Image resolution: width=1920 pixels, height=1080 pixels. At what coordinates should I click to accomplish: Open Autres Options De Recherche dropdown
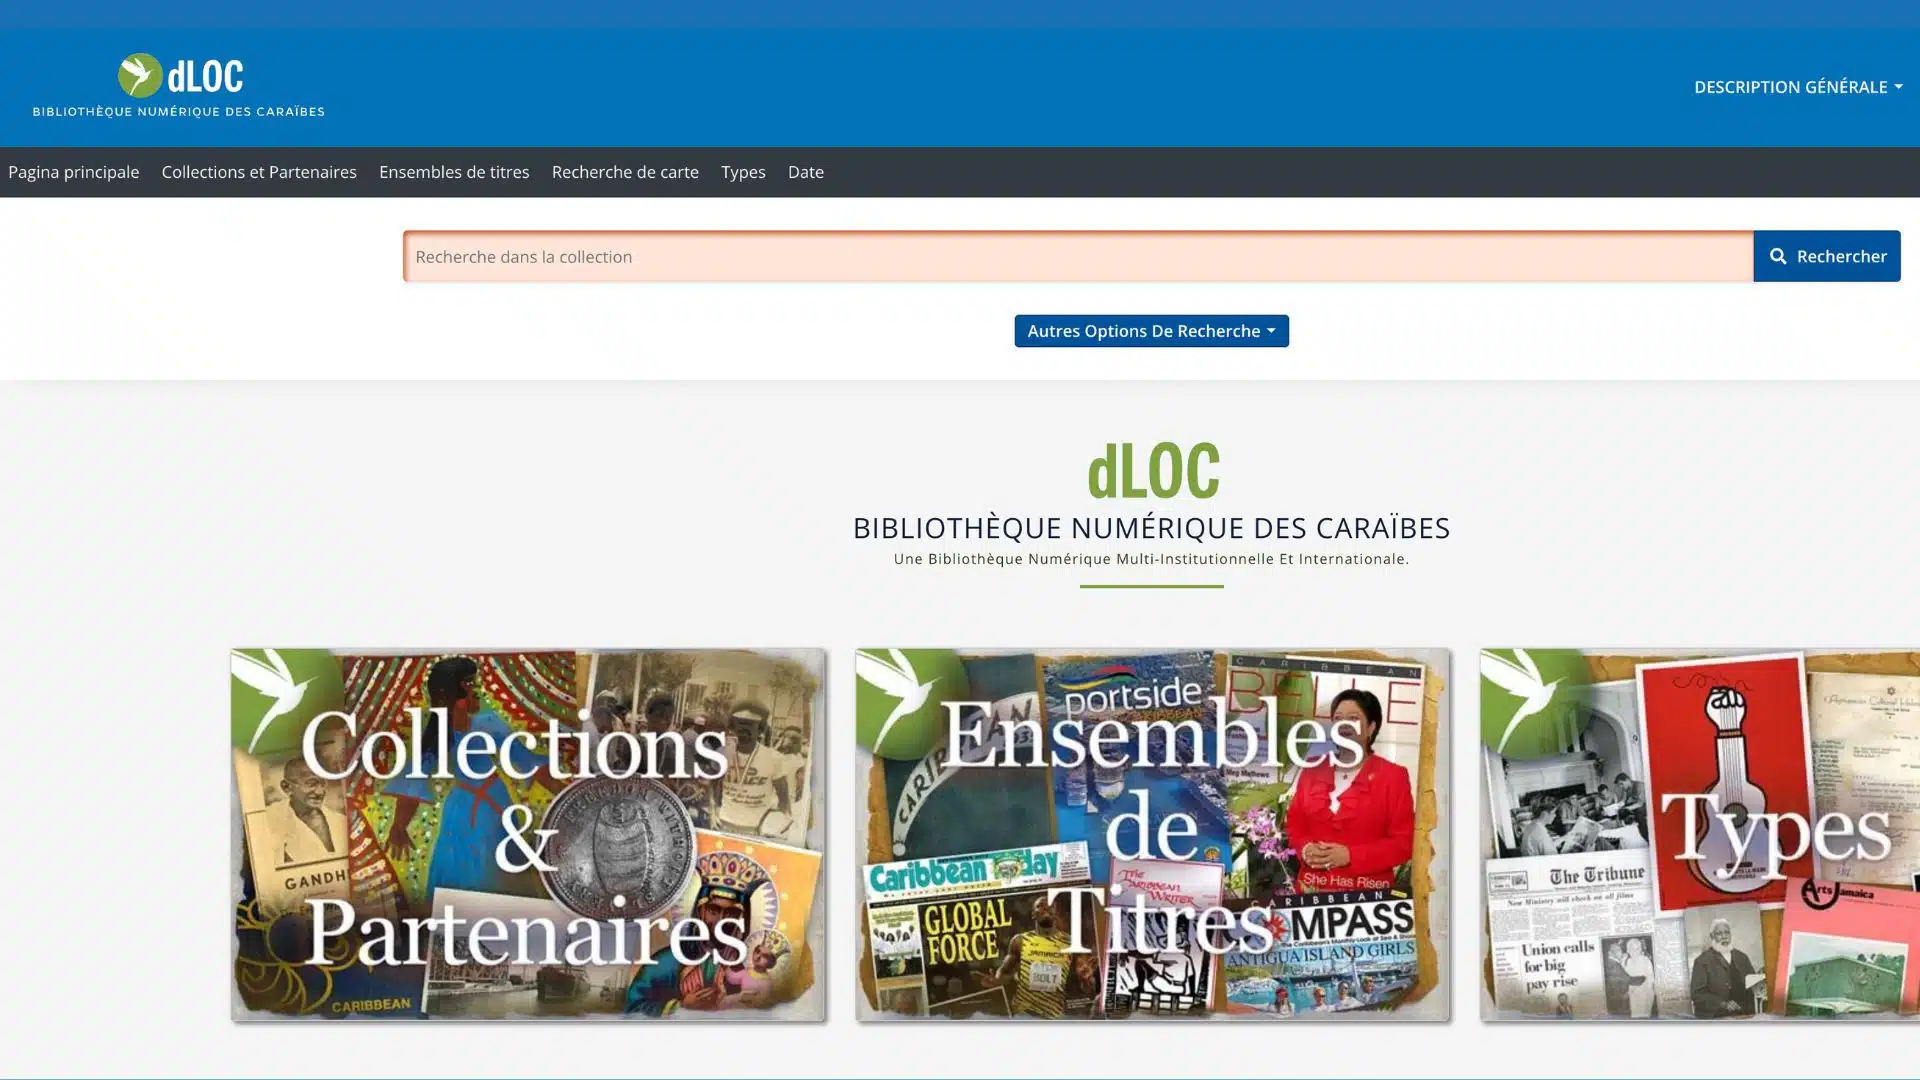[x=1150, y=331]
